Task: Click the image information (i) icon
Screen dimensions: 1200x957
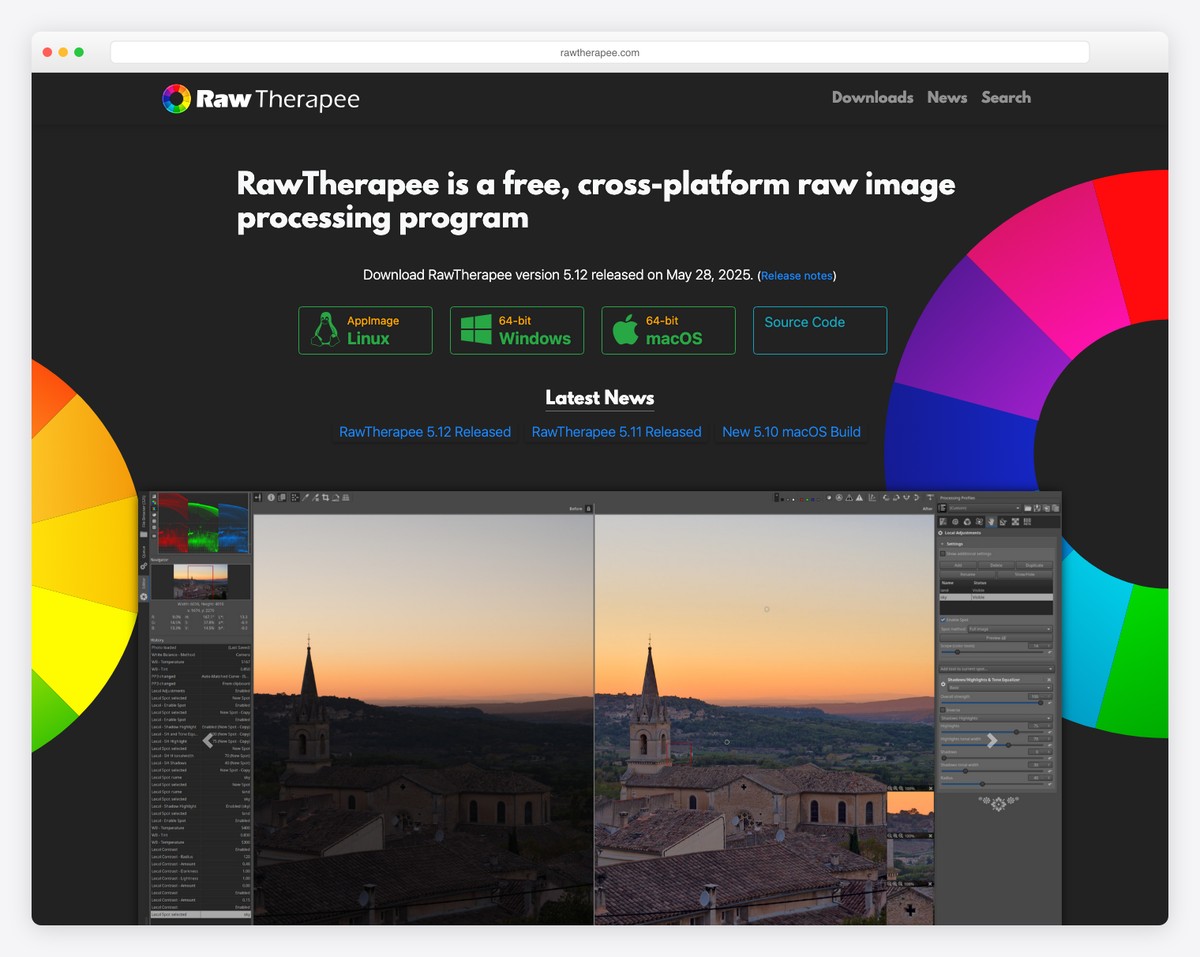Action: click(x=271, y=497)
